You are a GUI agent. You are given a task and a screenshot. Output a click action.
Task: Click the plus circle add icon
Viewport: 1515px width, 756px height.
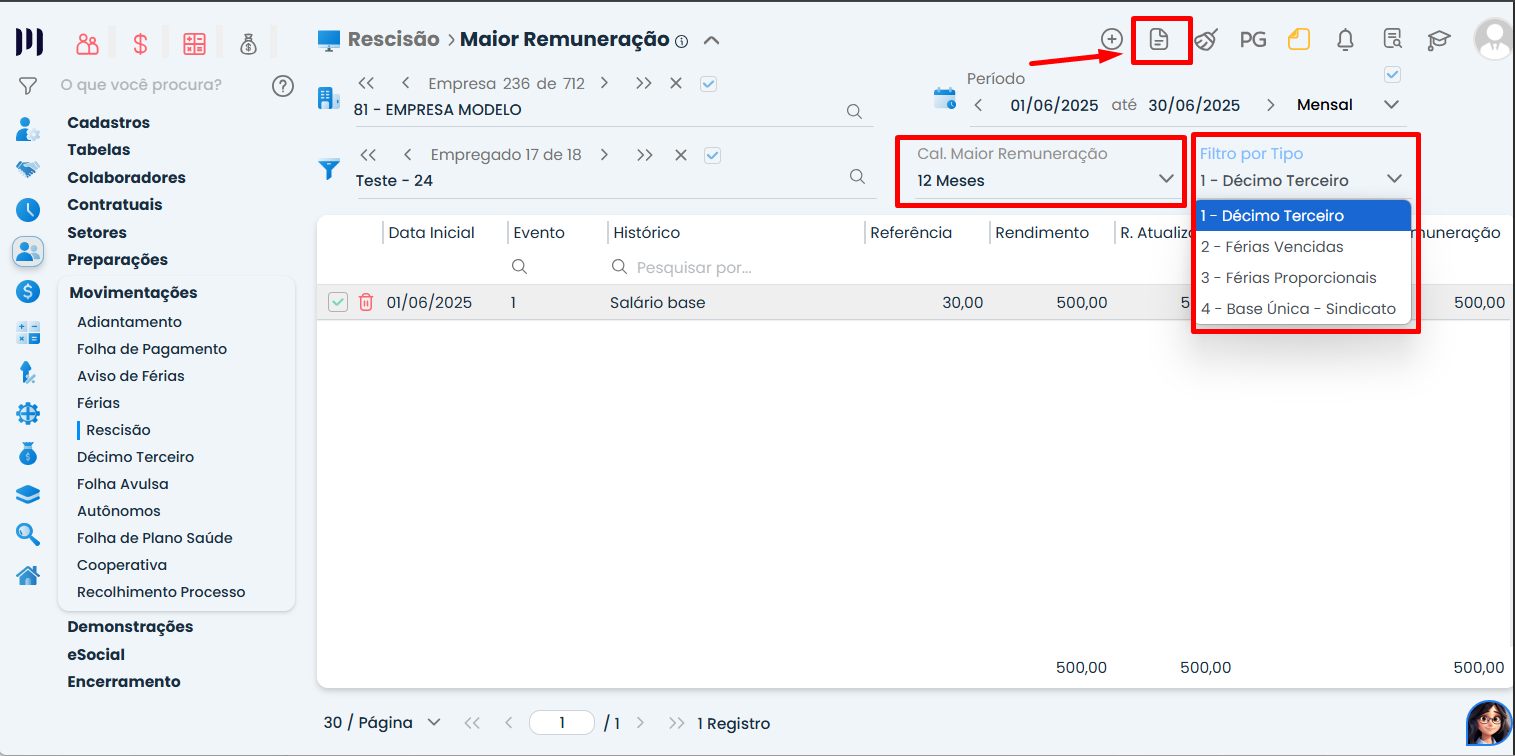tap(1112, 39)
